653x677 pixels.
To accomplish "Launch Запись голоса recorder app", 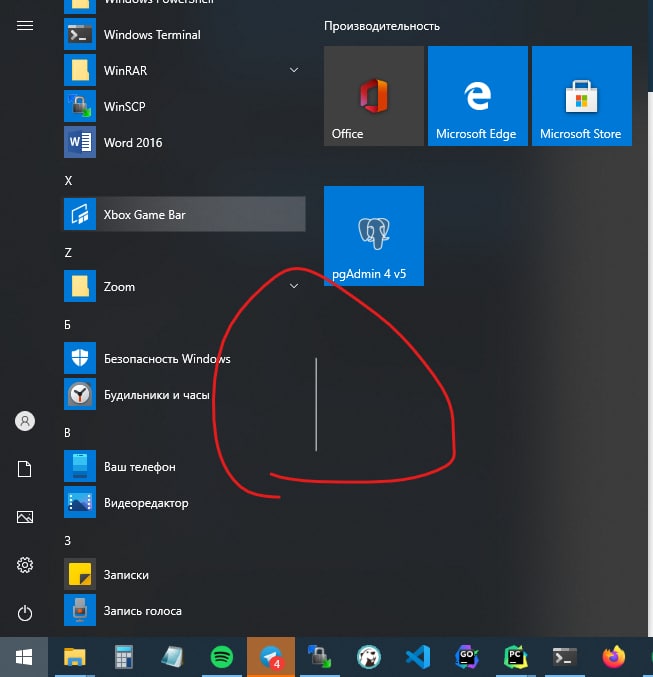I will pos(184,611).
